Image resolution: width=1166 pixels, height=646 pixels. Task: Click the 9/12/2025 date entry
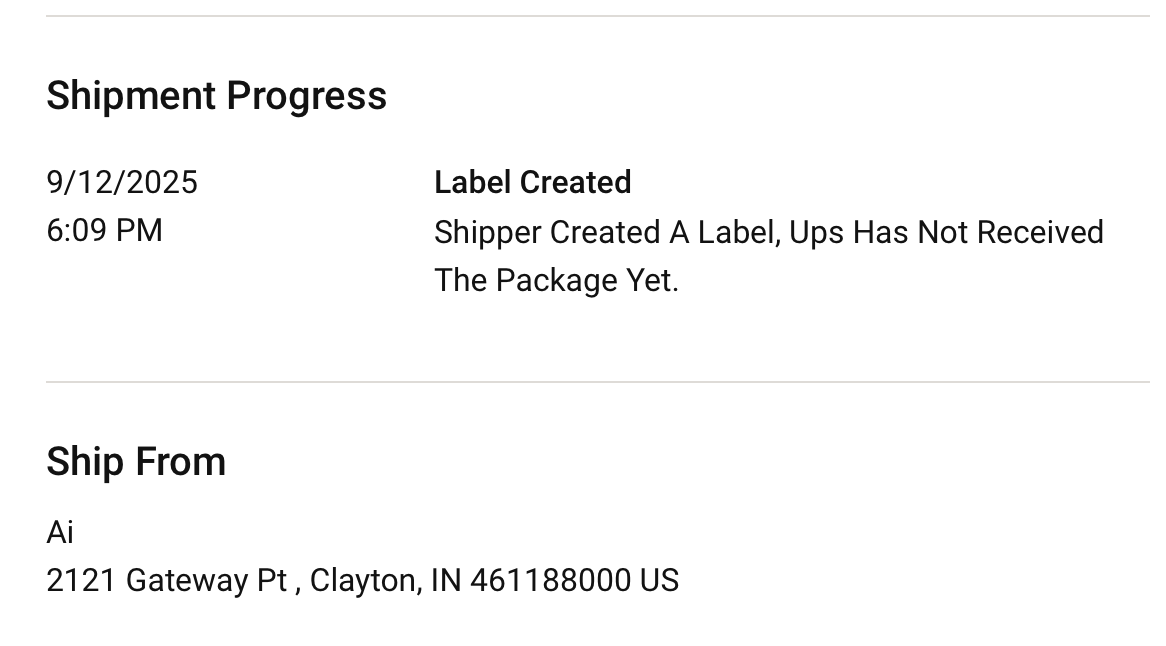[x=122, y=183]
